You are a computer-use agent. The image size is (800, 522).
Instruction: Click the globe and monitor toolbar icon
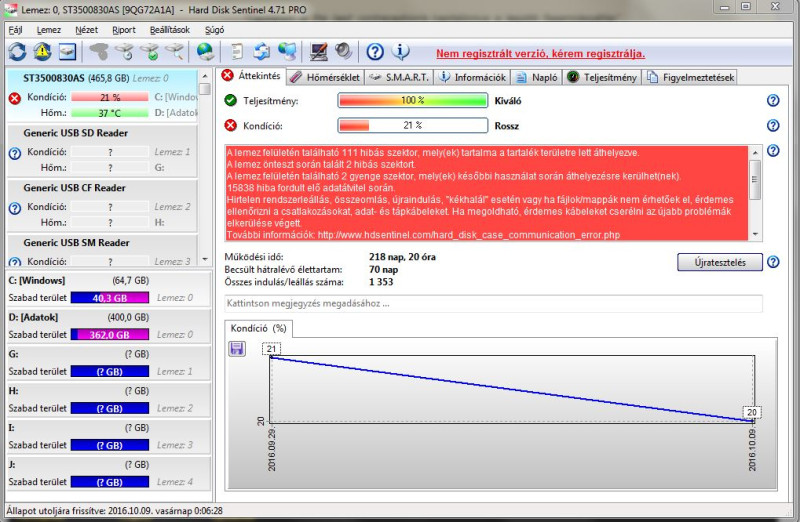click(x=287, y=52)
